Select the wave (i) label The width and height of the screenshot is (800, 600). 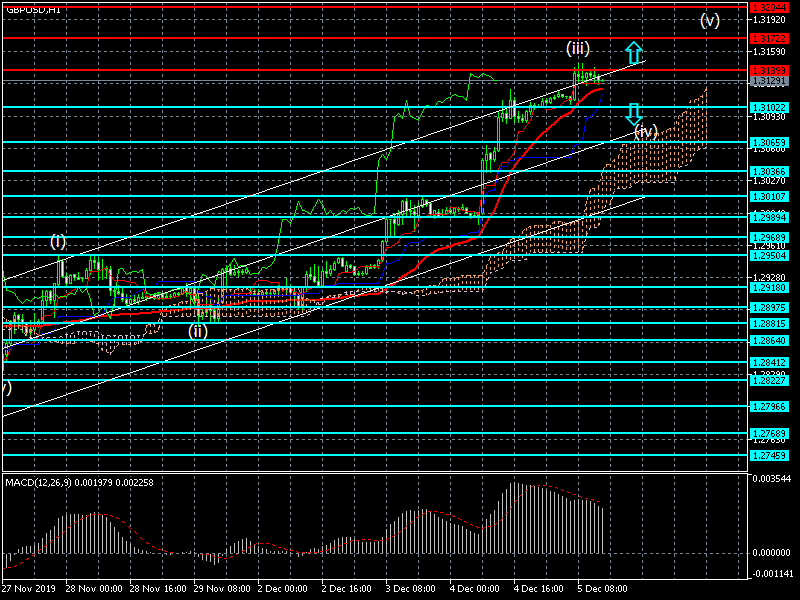[59, 241]
